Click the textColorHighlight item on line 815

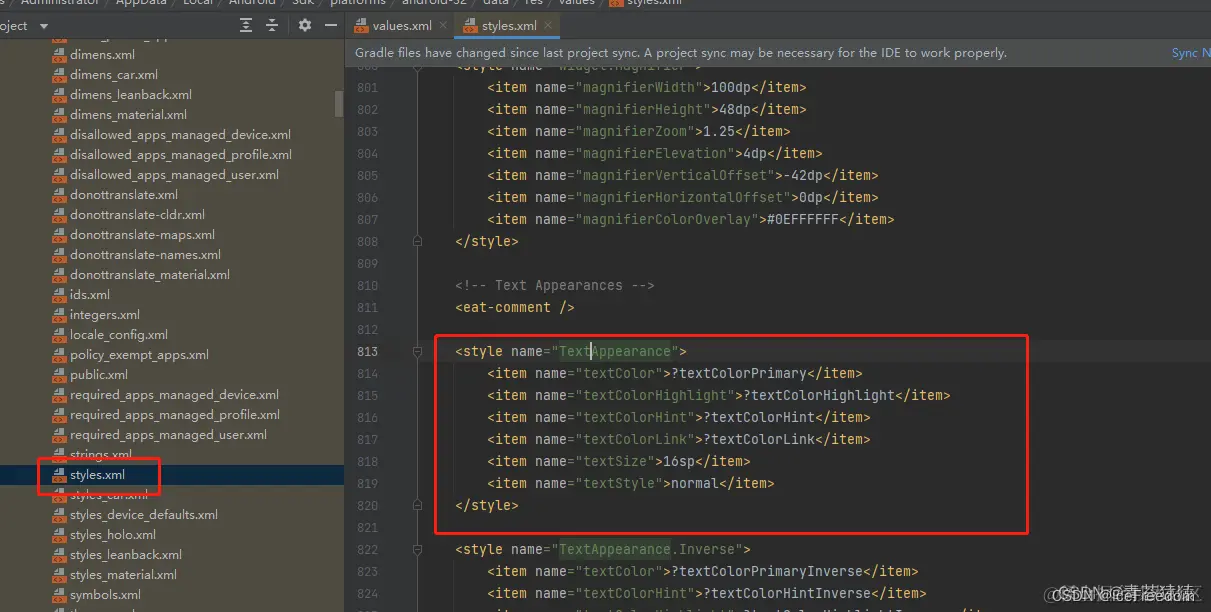click(x=718, y=395)
